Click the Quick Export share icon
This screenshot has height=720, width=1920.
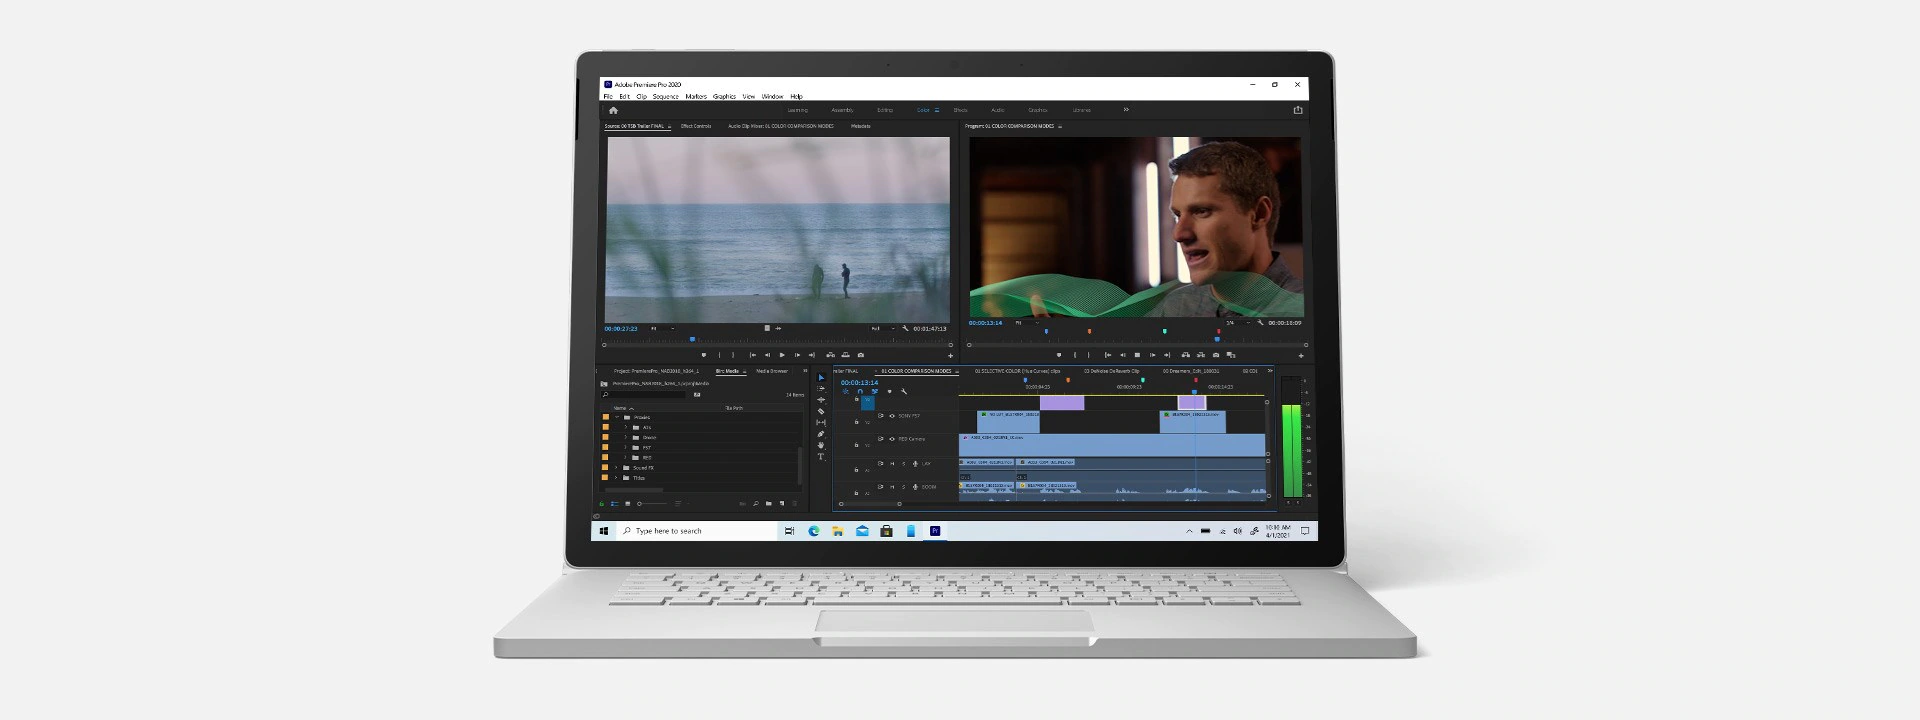pyautogui.click(x=1298, y=110)
